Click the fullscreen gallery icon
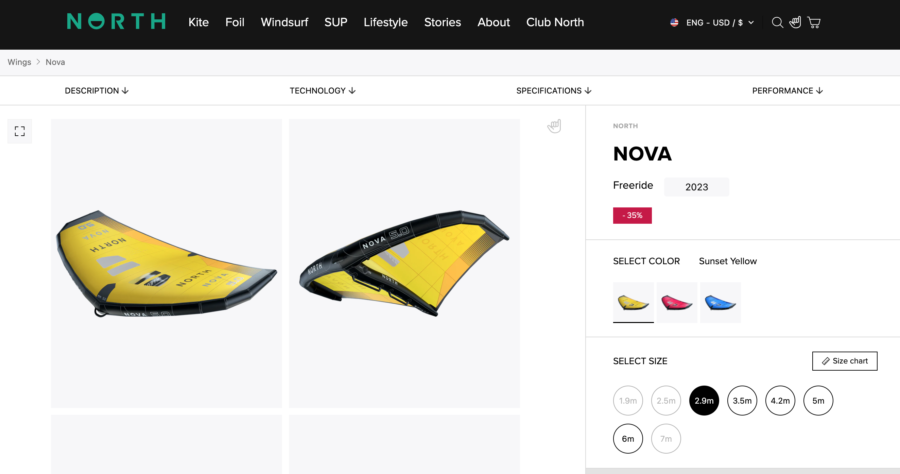The width and height of the screenshot is (900, 474). 19,131
